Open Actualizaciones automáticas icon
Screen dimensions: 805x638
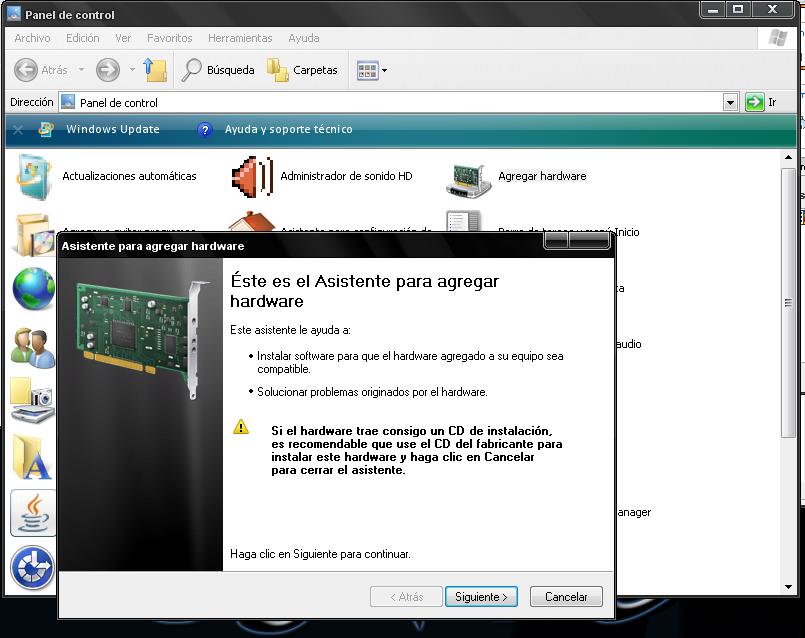[x=34, y=177]
